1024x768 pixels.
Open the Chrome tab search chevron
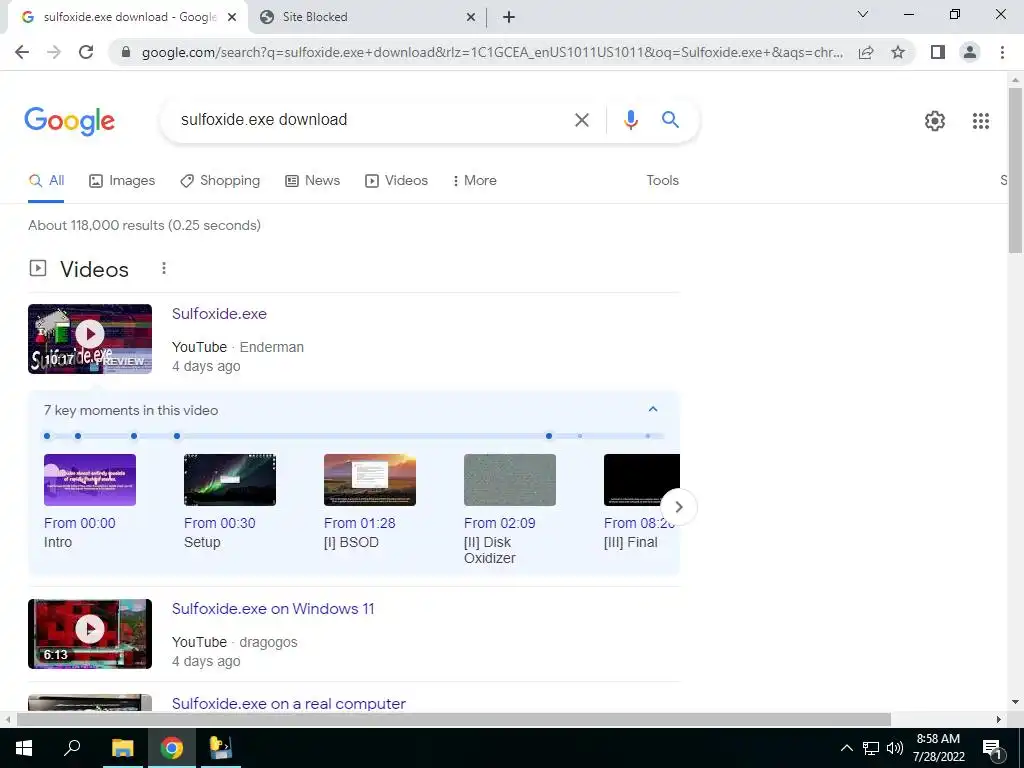point(863,14)
